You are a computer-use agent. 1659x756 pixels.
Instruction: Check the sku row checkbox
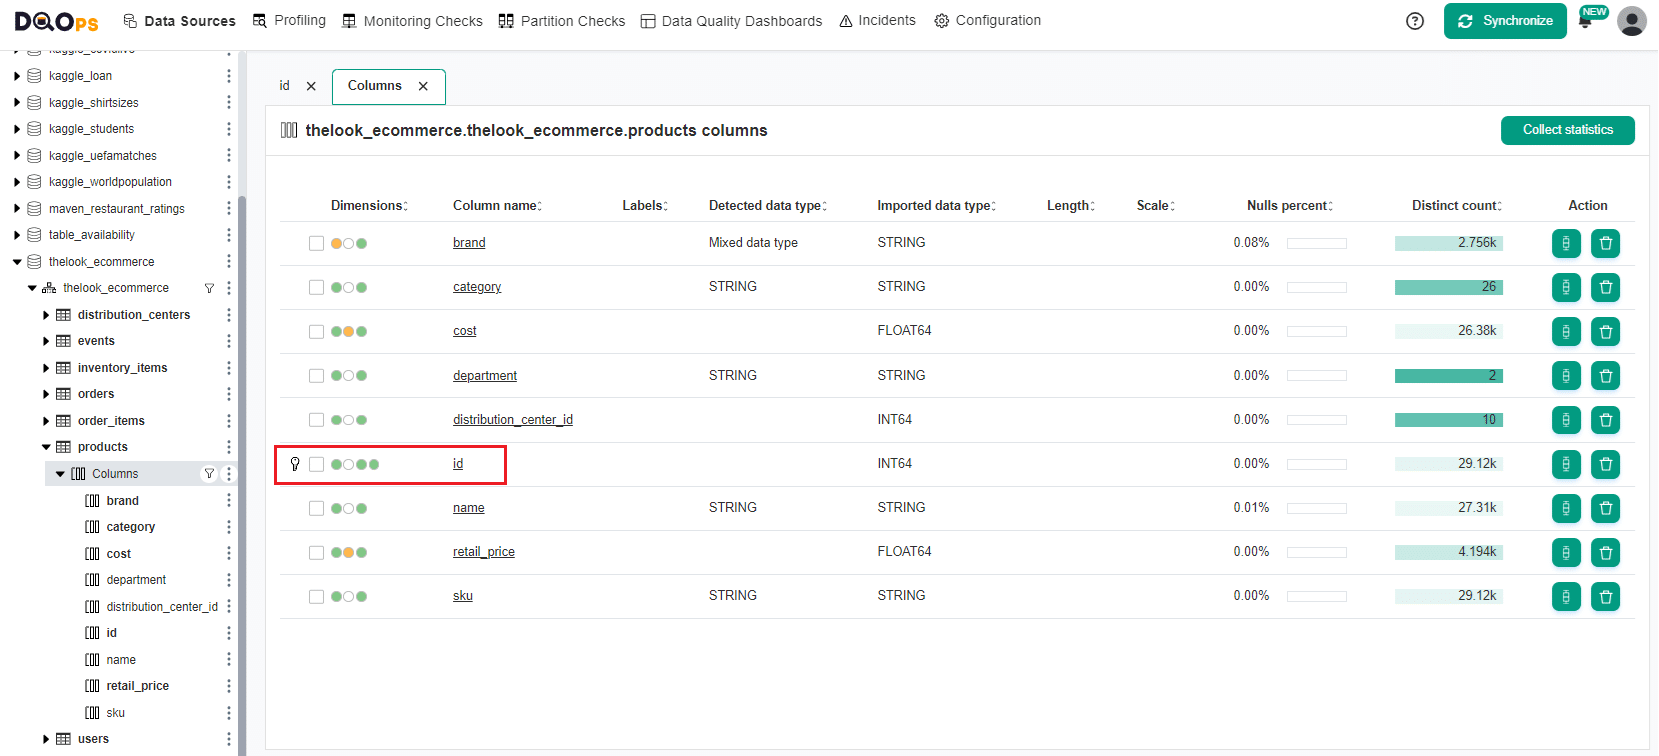coord(316,596)
